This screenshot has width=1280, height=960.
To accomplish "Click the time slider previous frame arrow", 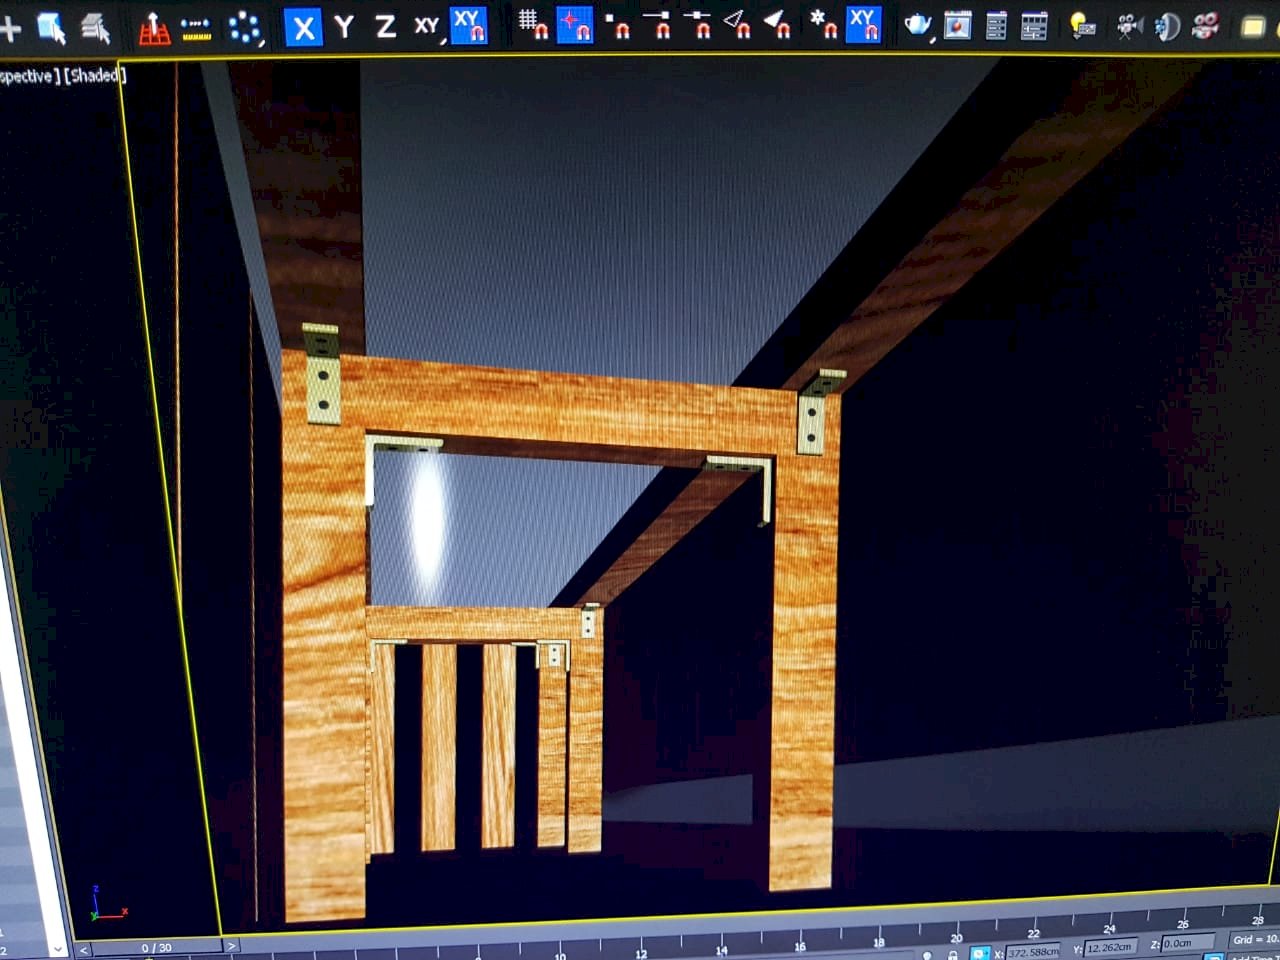I will pos(84,948).
